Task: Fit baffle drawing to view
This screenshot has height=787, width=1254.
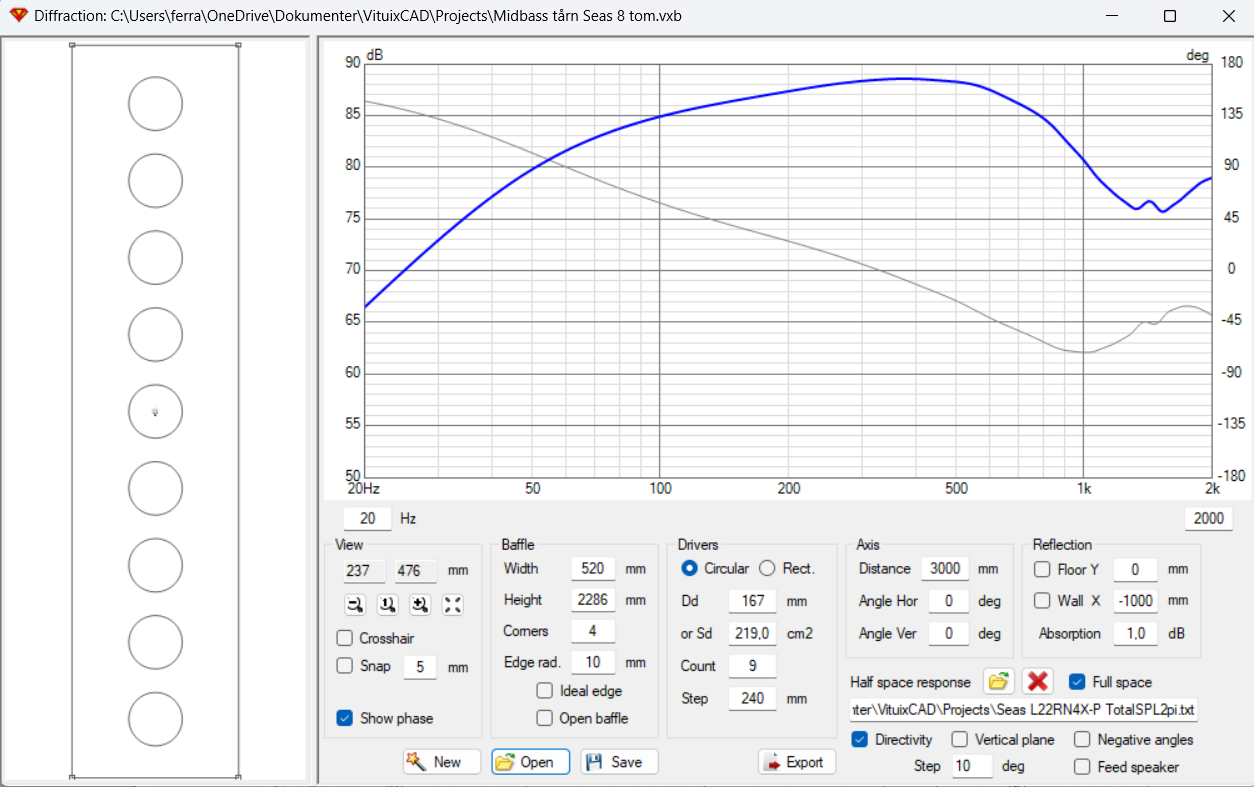Action: click(x=453, y=604)
